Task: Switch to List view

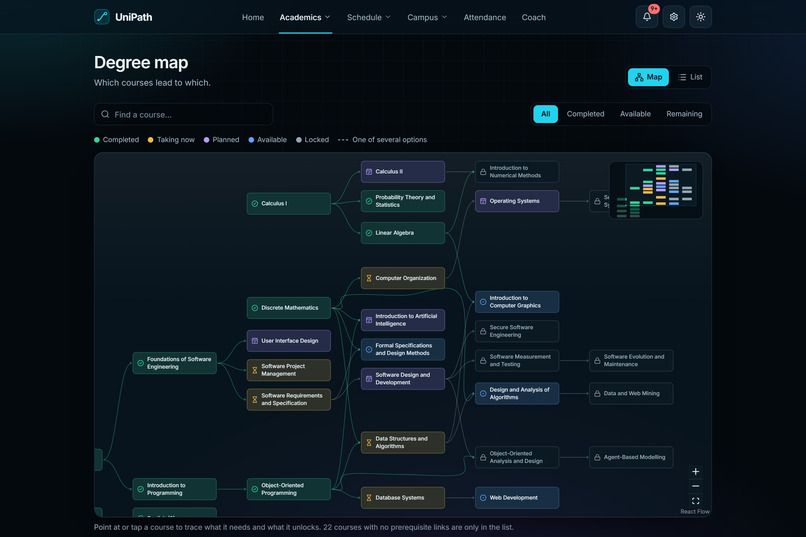Action: point(690,77)
